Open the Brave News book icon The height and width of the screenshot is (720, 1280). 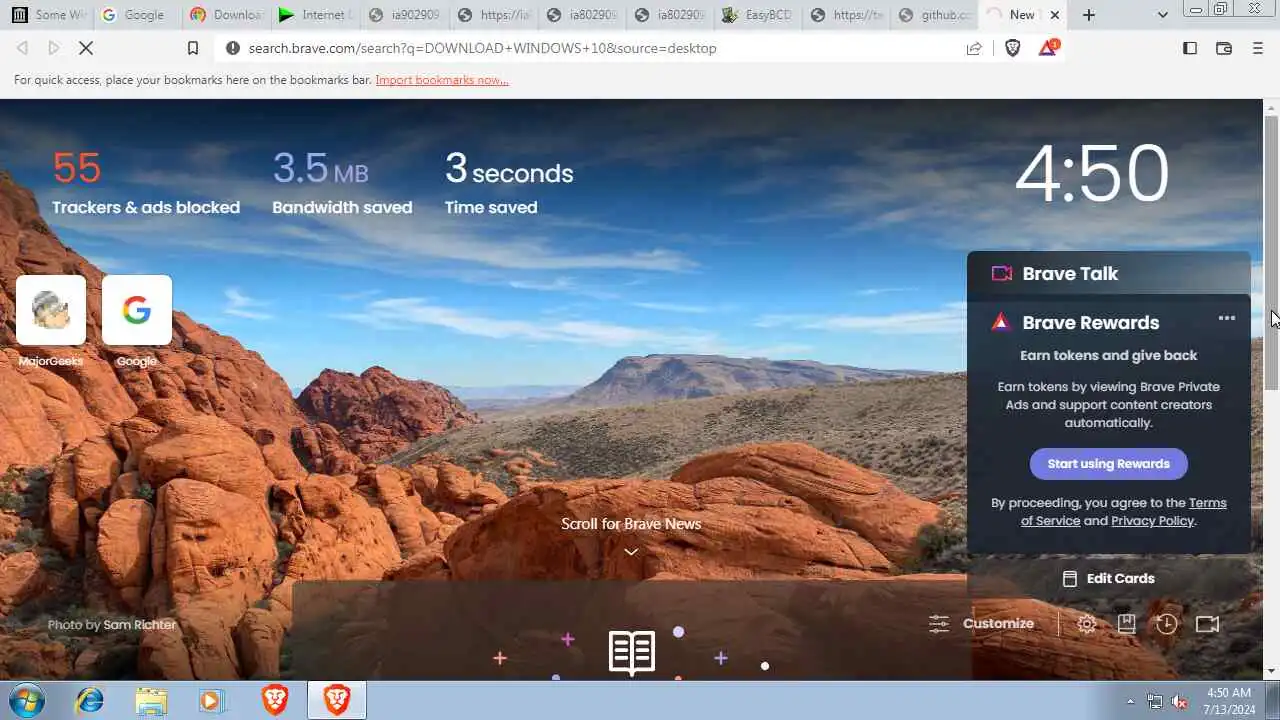pyautogui.click(x=632, y=653)
